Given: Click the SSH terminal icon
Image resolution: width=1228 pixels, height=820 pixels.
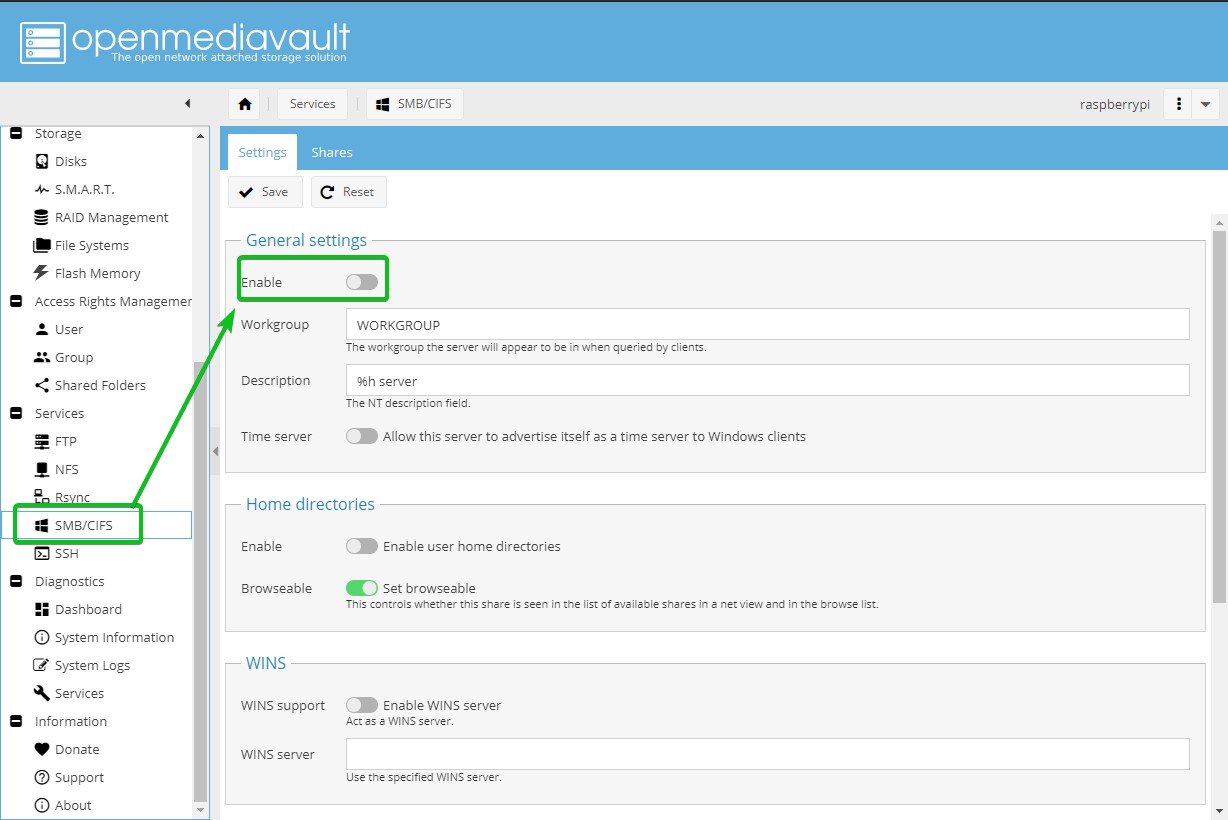Looking at the screenshot, I should [x=42, y=553].
